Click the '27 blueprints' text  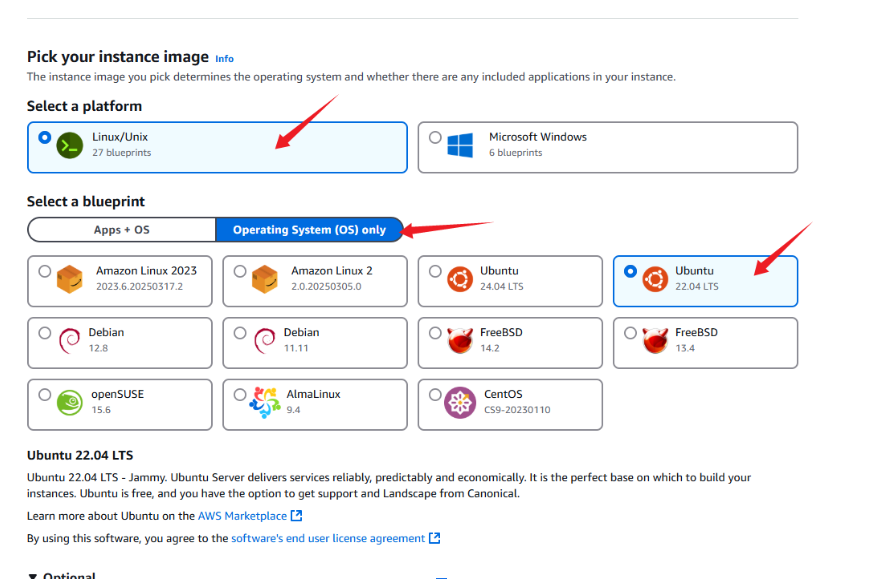(x=122, y=153)
